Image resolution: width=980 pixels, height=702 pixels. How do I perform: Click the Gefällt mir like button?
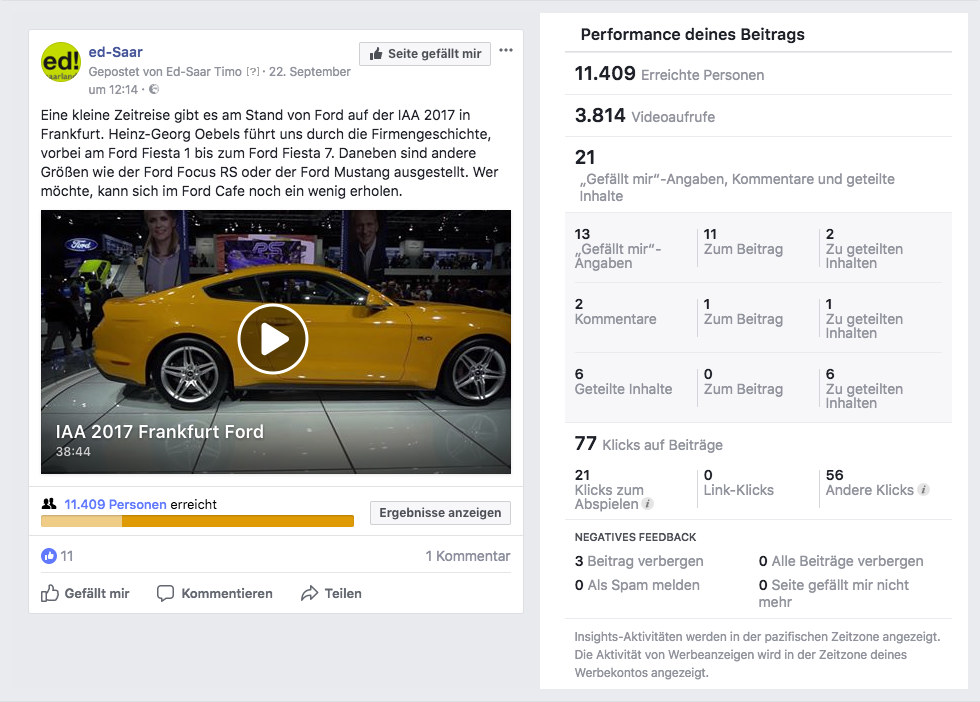coord(85,593)
